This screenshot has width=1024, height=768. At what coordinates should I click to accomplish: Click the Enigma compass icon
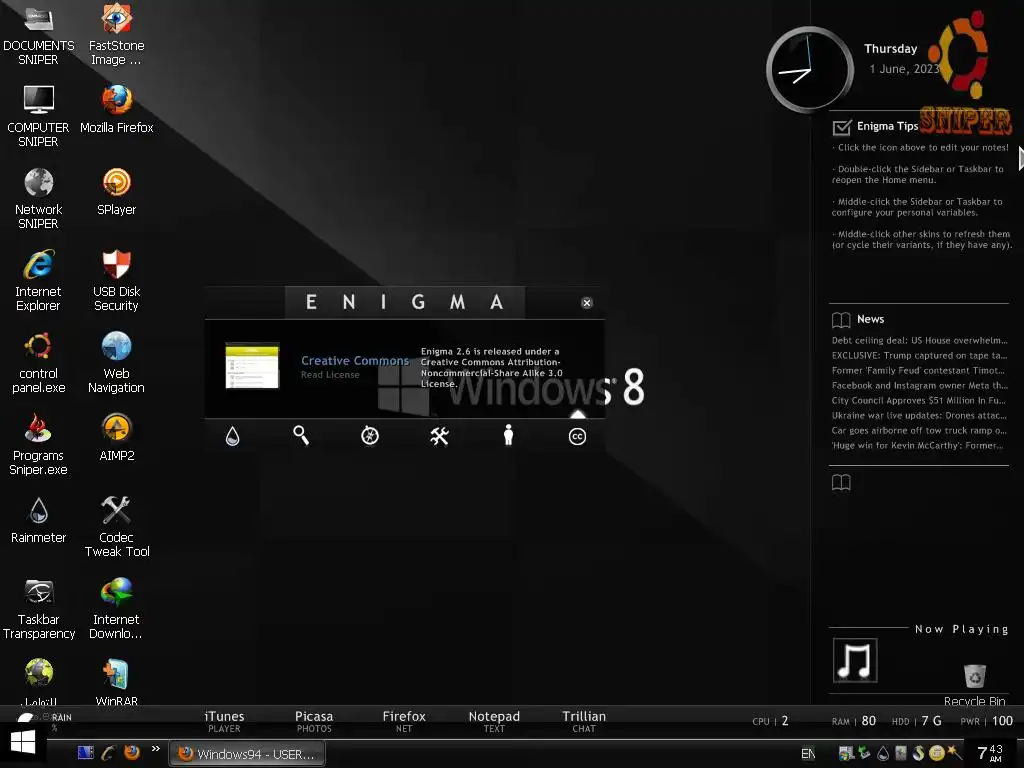[x=370, y=436]
